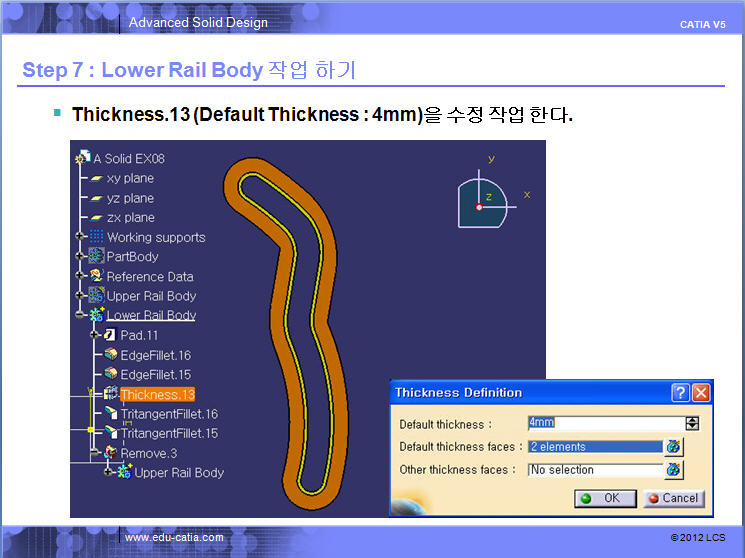This screenshot has width=745, height=558.
Task: Click the Default thickness 4mm field
Action: pos(602,423)
